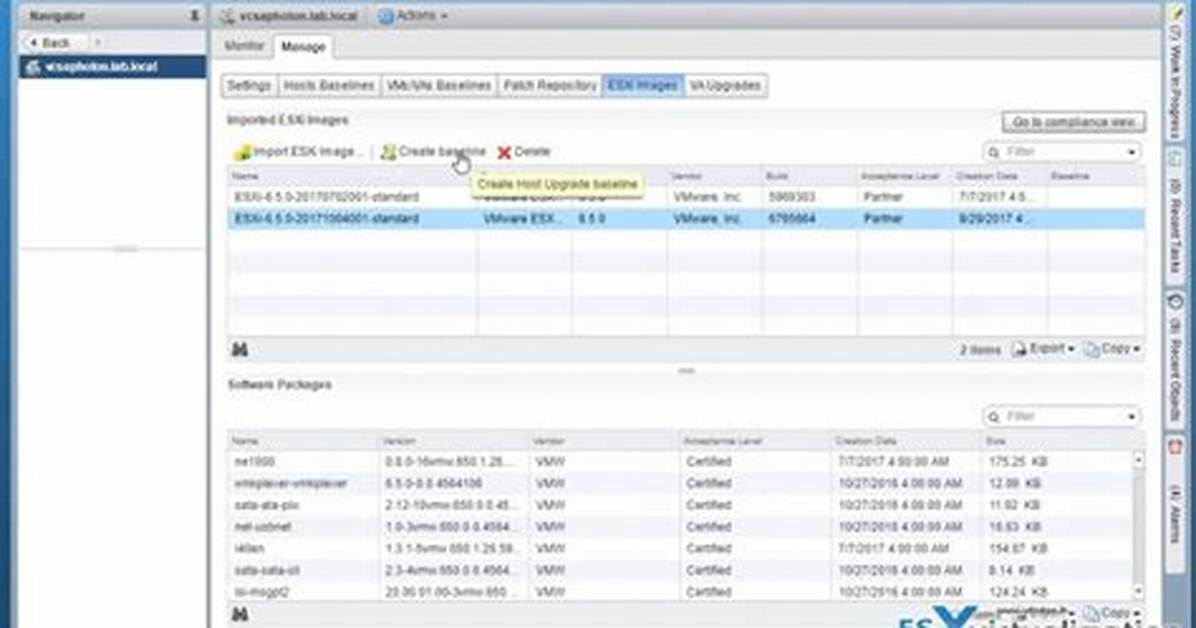Click the Back button label in Navigator
Viewport: 1196px width, 628px height.
pos(55,43)
